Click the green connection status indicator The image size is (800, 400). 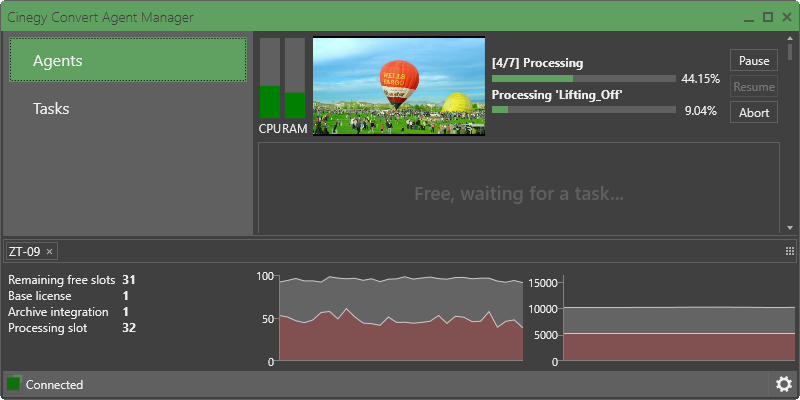point(13,384)
